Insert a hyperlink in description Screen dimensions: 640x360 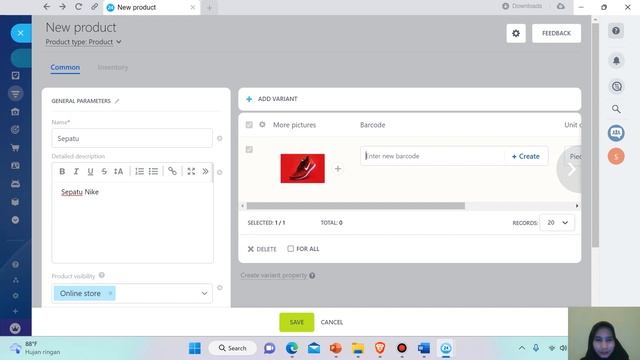[172, 171]
